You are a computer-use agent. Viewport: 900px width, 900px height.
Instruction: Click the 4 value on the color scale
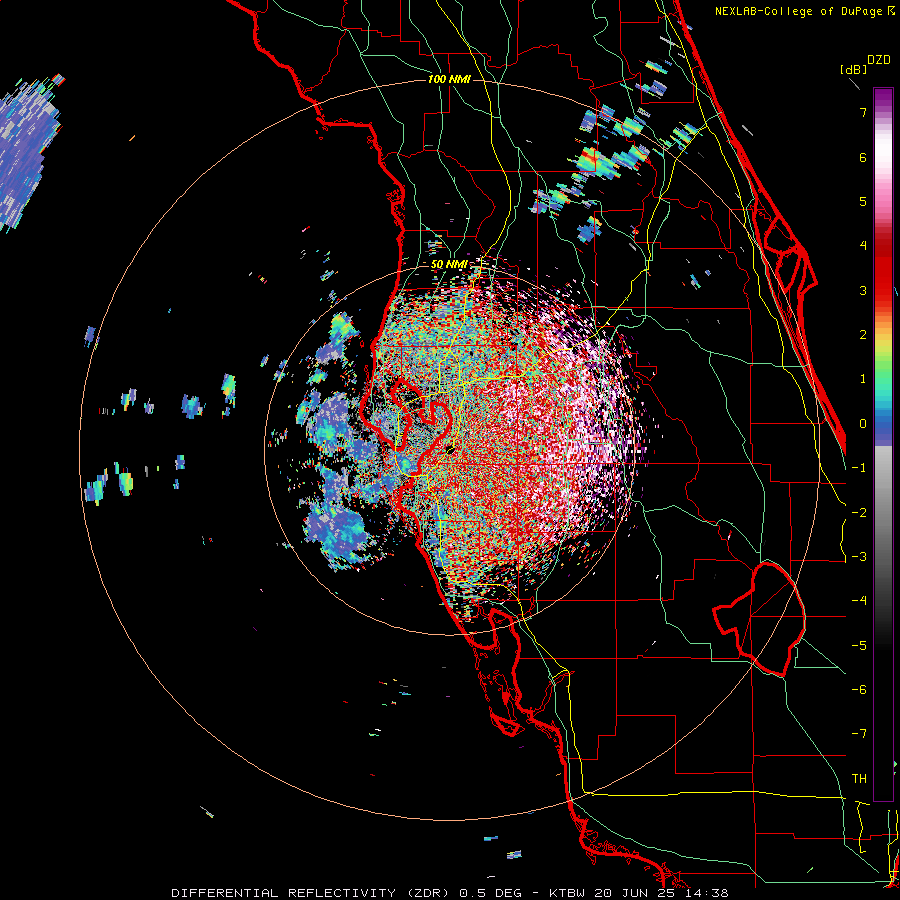coord(863,246)
